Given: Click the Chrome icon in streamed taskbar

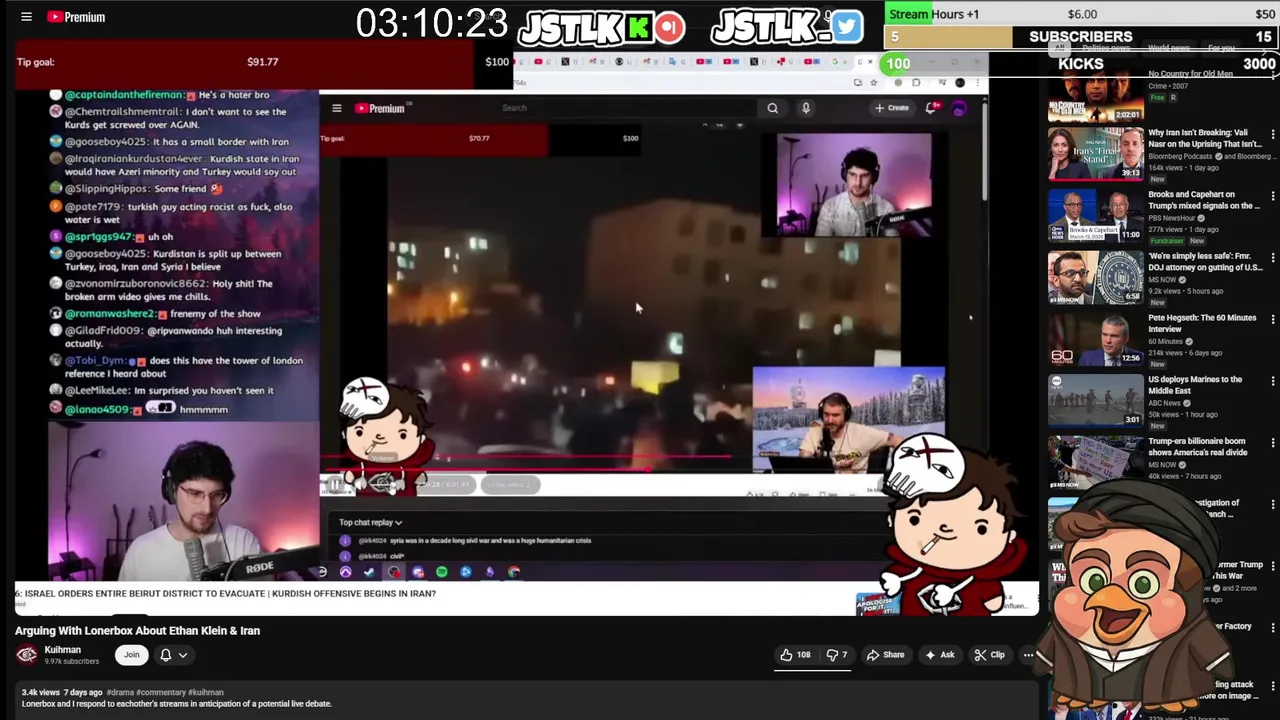Looking at the screenshot, I should (x=514, y=572).
